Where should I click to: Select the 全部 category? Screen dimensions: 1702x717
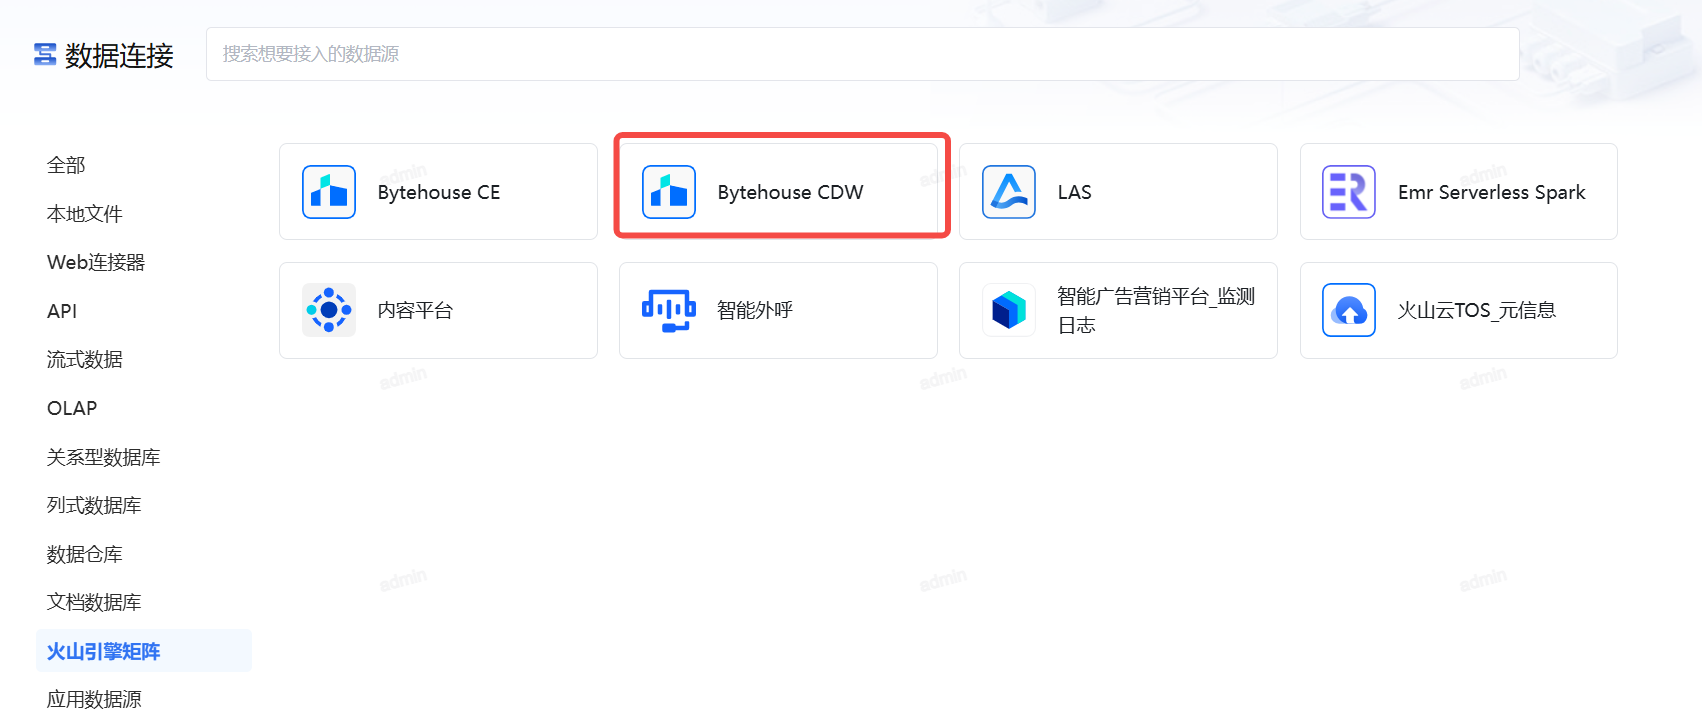(66, 165)
